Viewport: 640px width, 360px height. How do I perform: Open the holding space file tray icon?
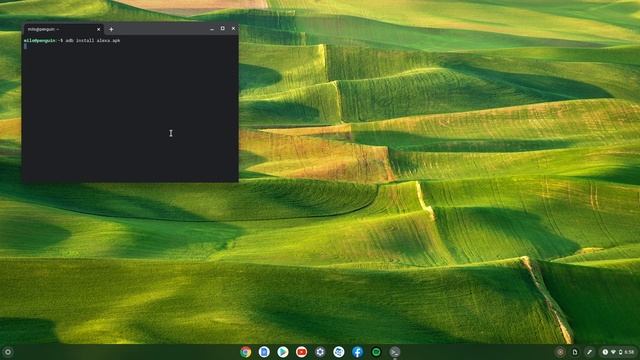[575, 352]
